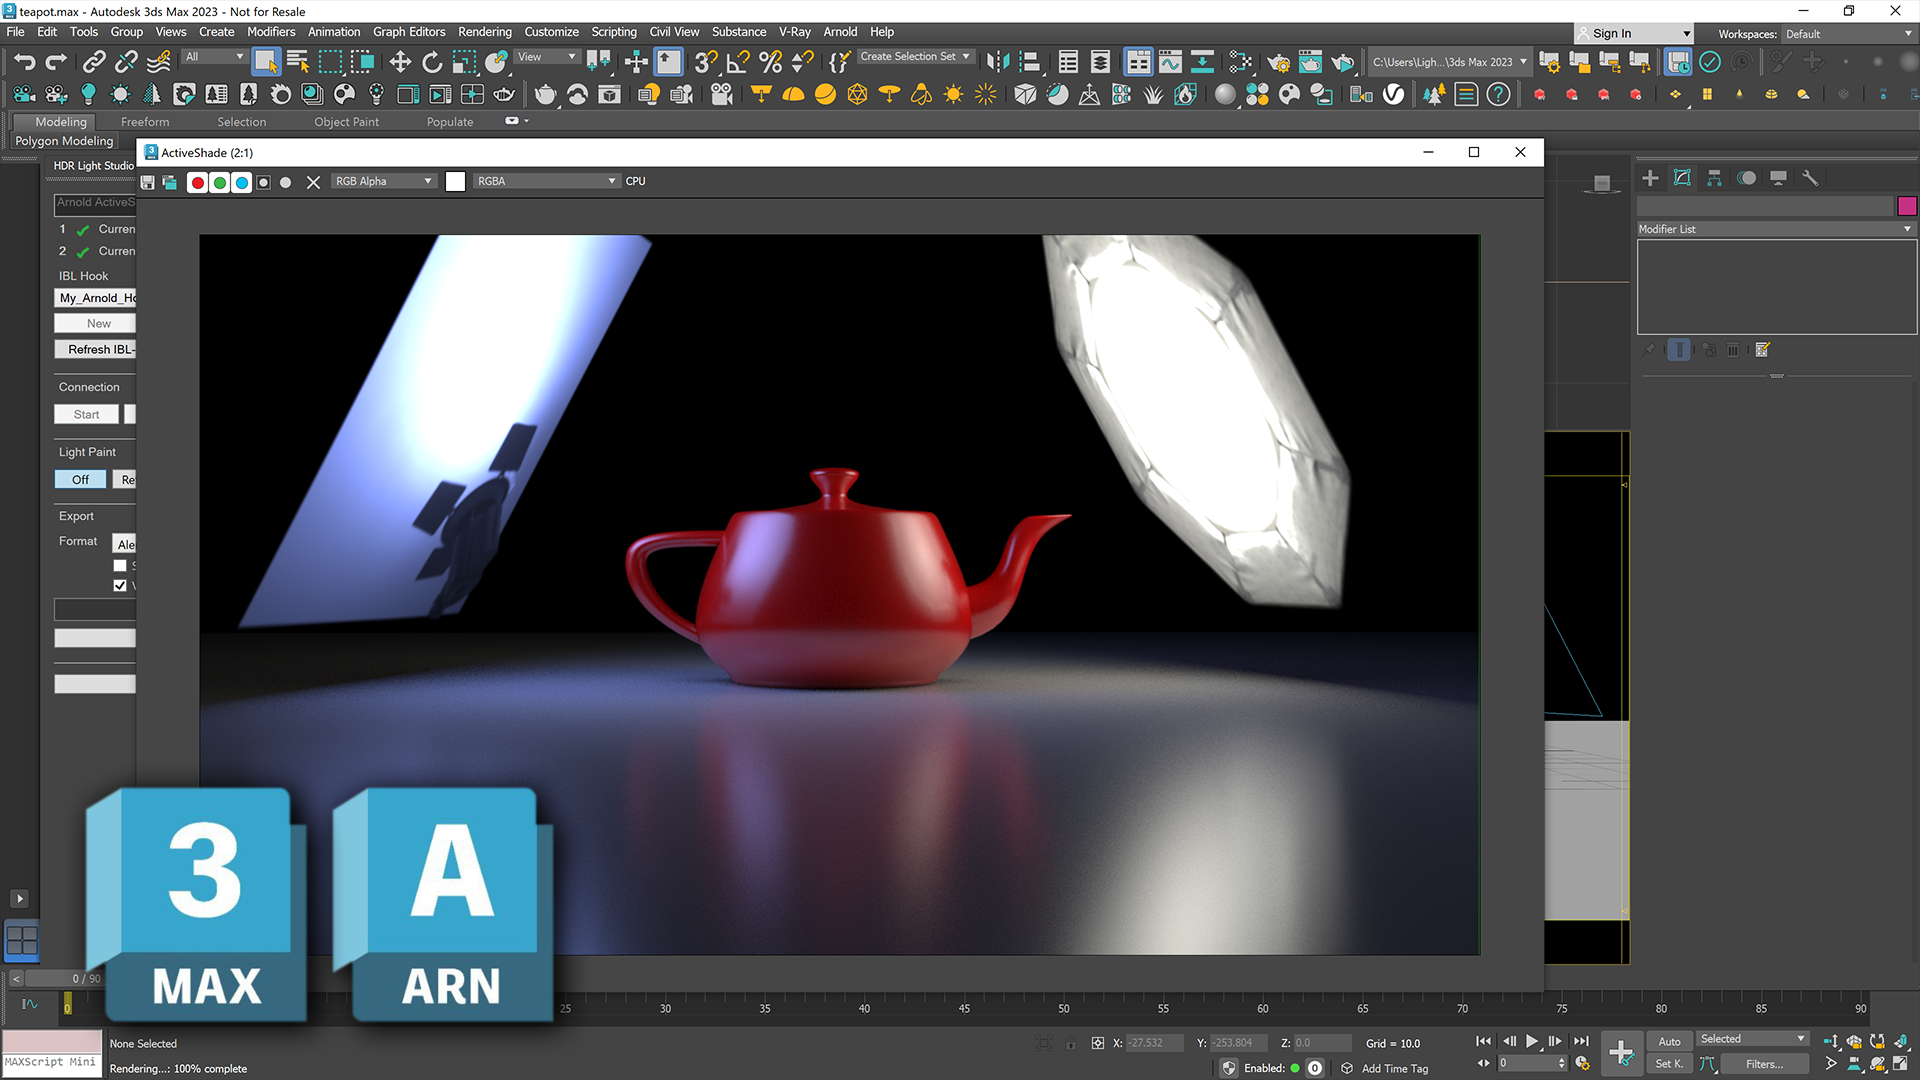Click the Unlink Selection broken chain icon

tap(125, 62)
